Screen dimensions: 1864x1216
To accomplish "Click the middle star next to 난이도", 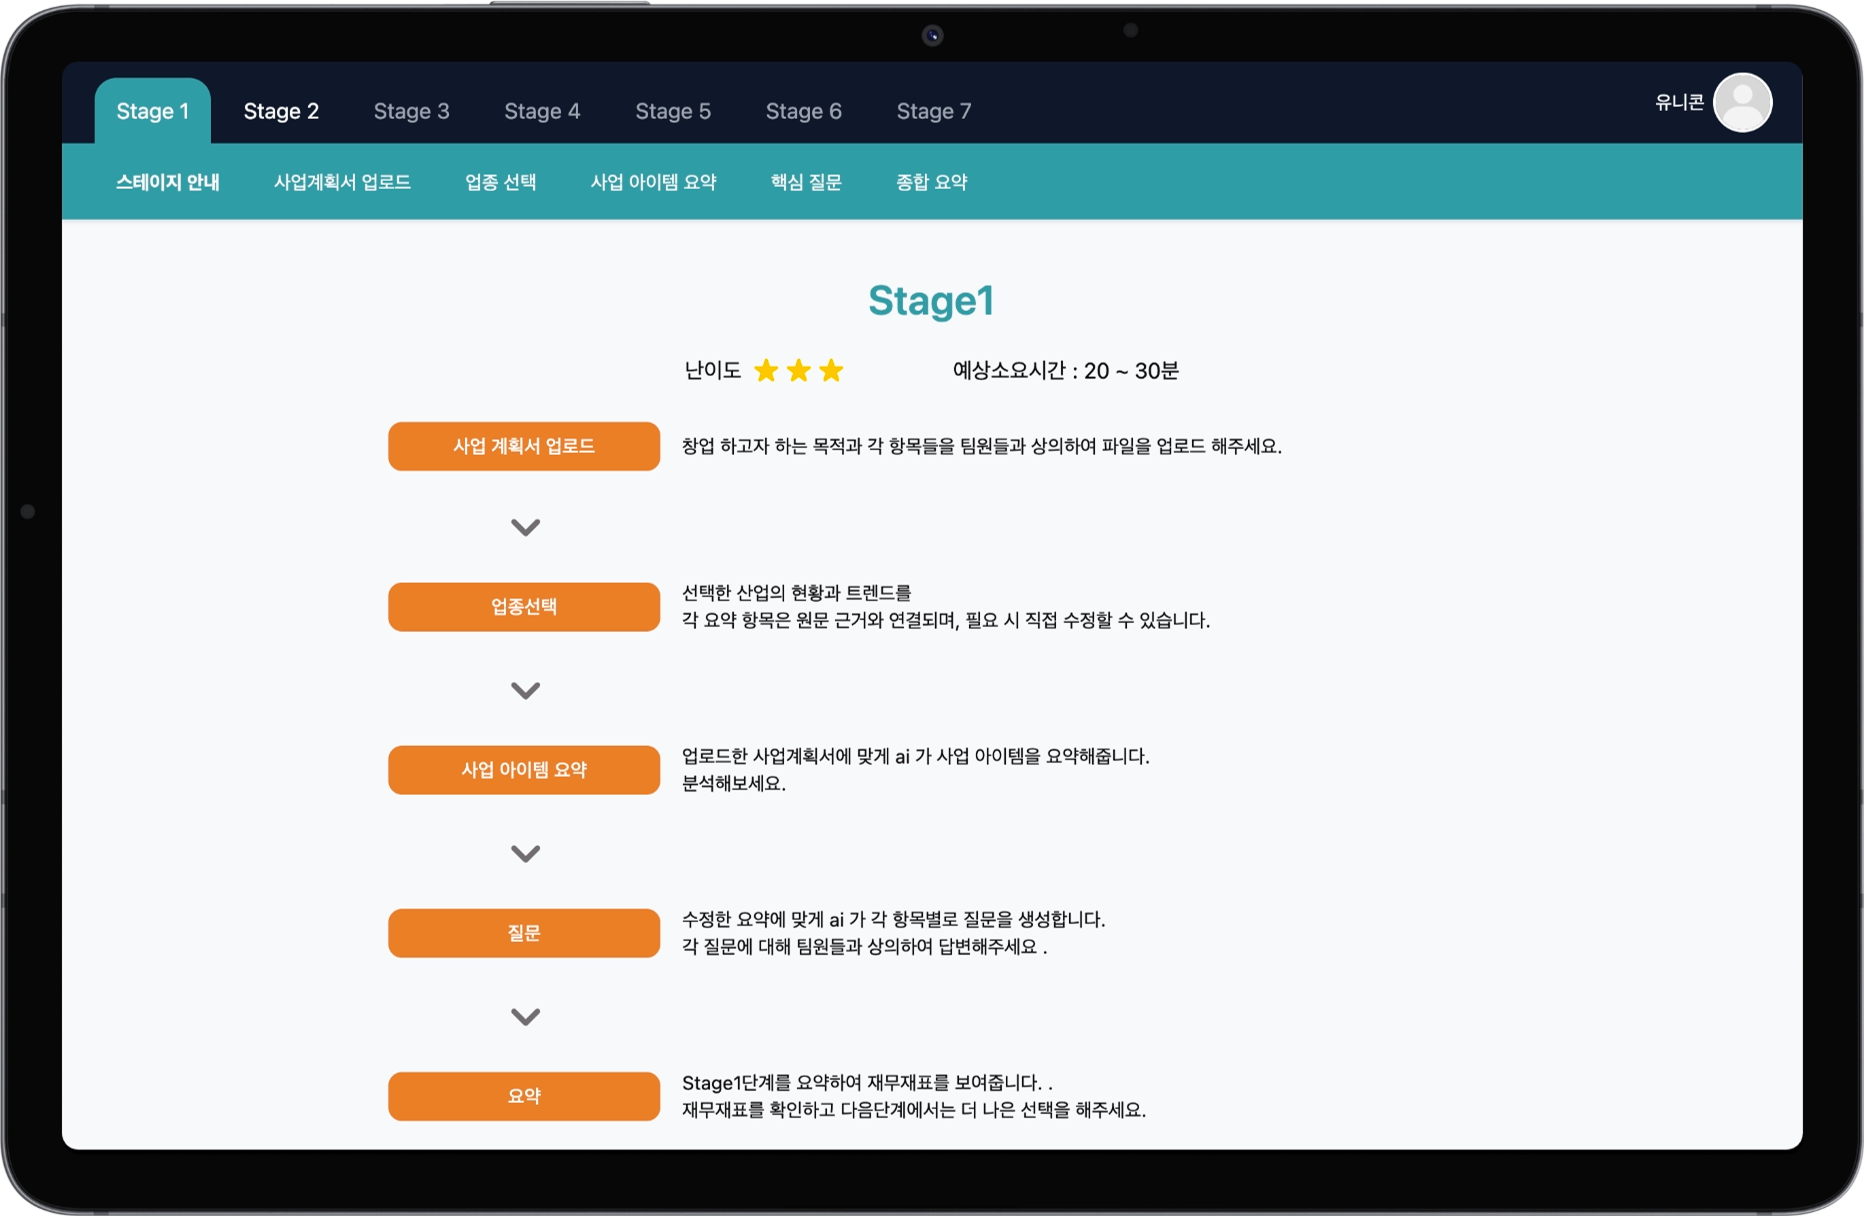I will point(797,370).
